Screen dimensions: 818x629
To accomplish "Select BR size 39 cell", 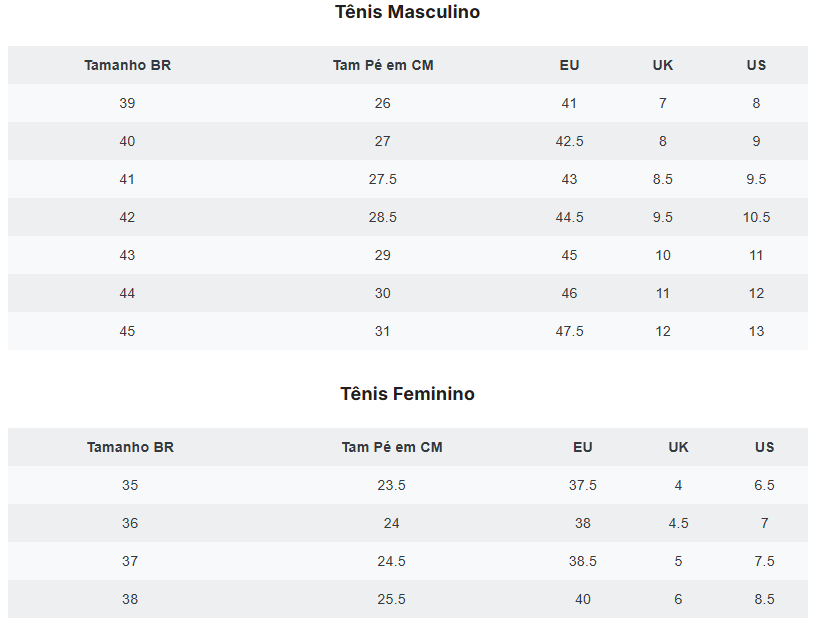I will point(127,103).
